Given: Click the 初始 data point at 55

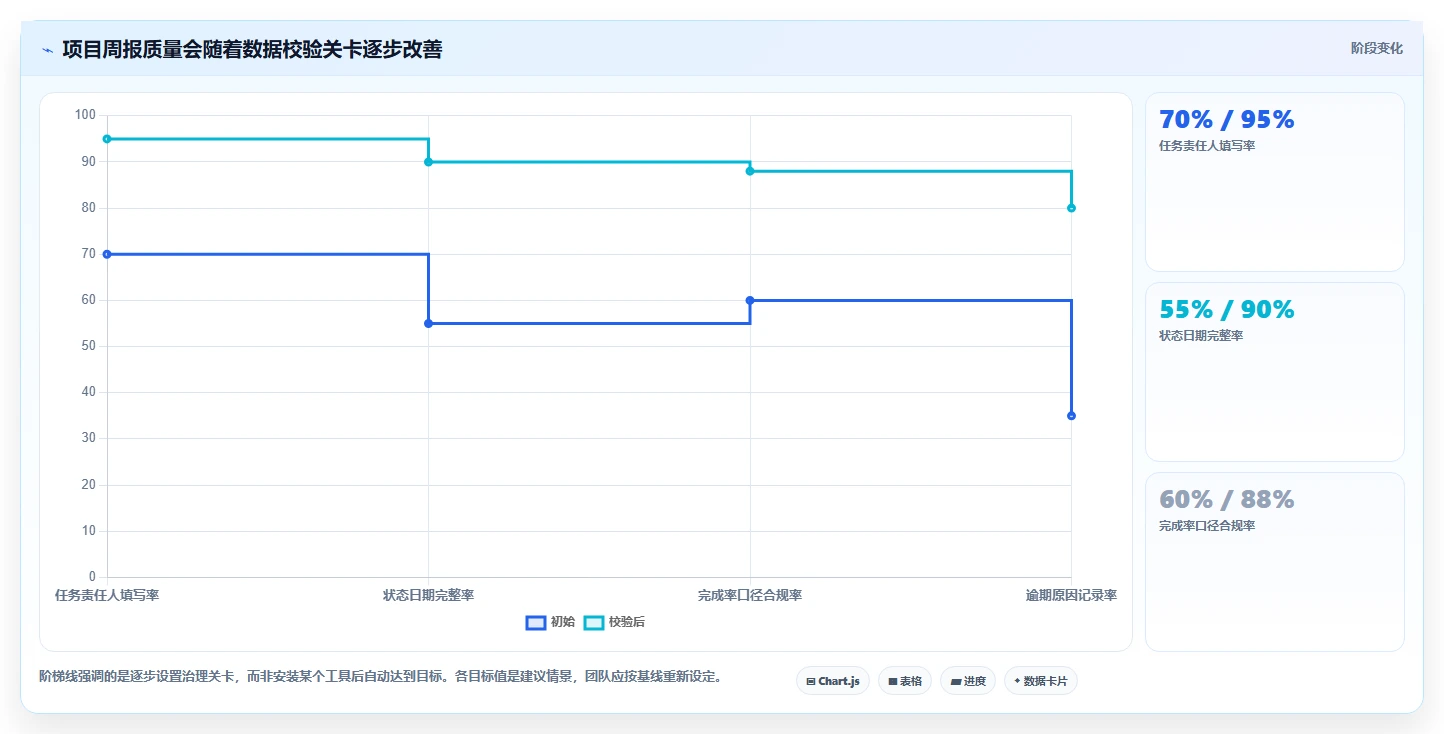Looking at the screenshot, I should pyautogui.click(x=428, y=323).
